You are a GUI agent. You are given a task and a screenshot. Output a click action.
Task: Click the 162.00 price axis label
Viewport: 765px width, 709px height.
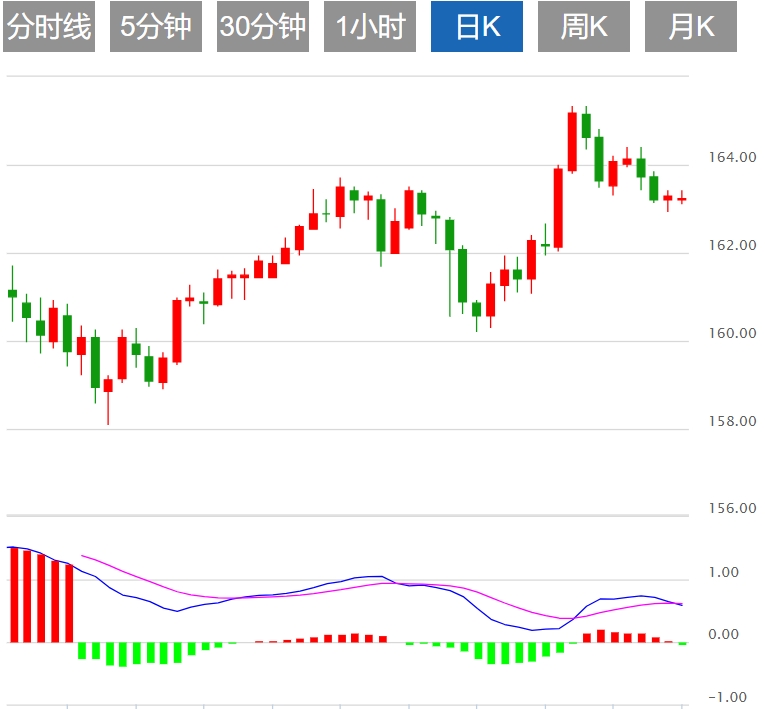[x=732, y=245]
